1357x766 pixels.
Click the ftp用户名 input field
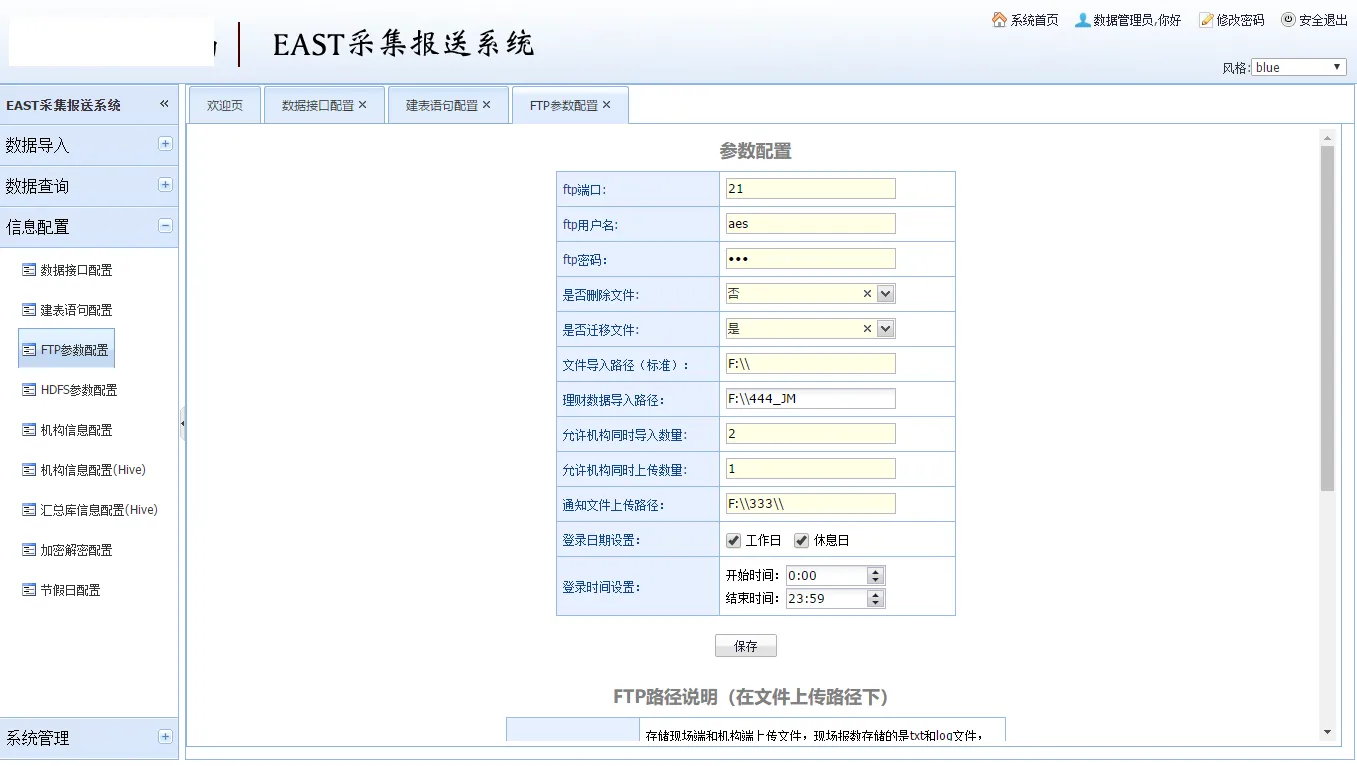pos(810,224)
